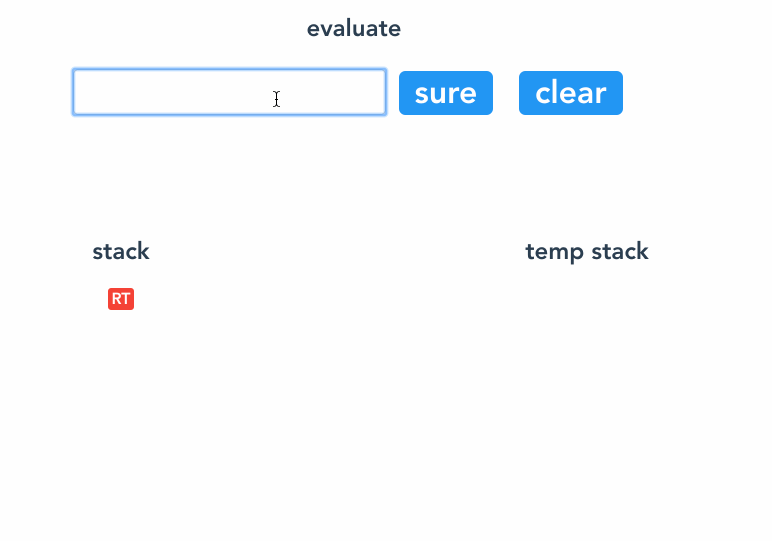This screenshot has height=541, width=772.
Task: Confirm evaluation by clicking sure
Action: pyautogui.click(x=446, y=93)
